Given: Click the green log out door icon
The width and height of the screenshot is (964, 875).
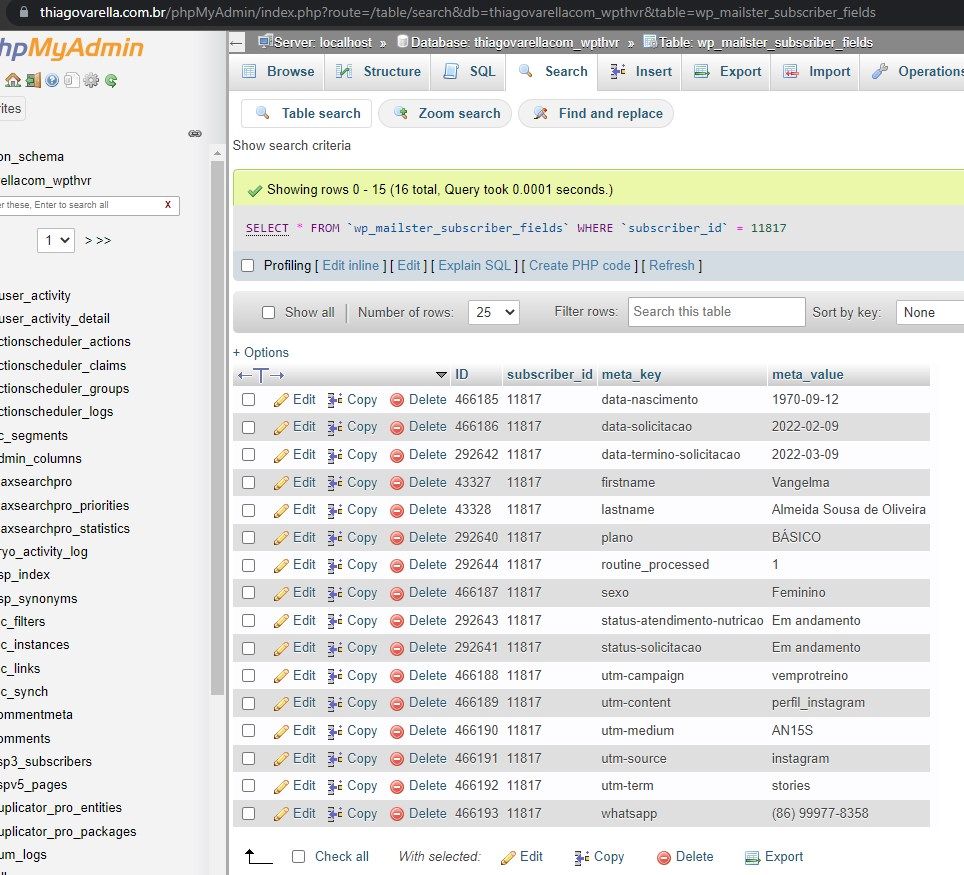Looking at the screenshot, I should [x=33, y=81].
